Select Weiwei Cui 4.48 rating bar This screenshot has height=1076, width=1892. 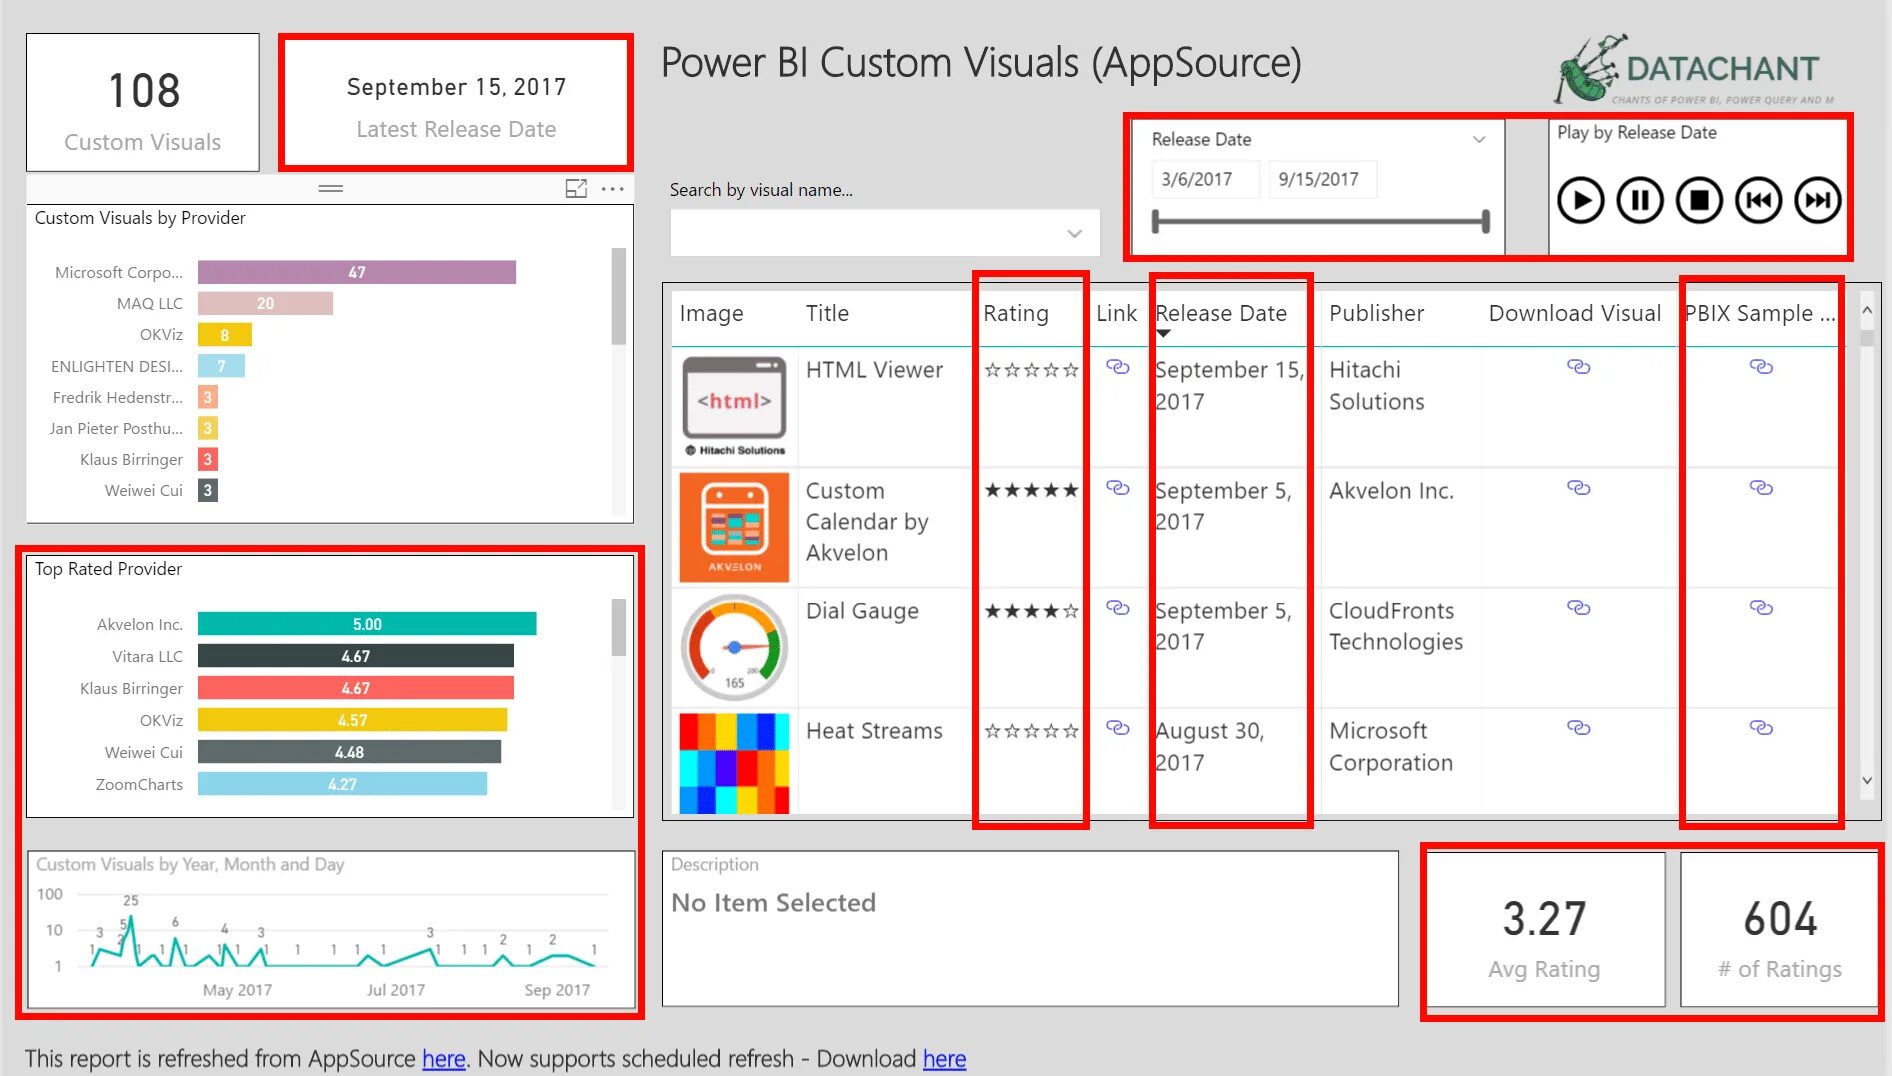tap(349, 752)
